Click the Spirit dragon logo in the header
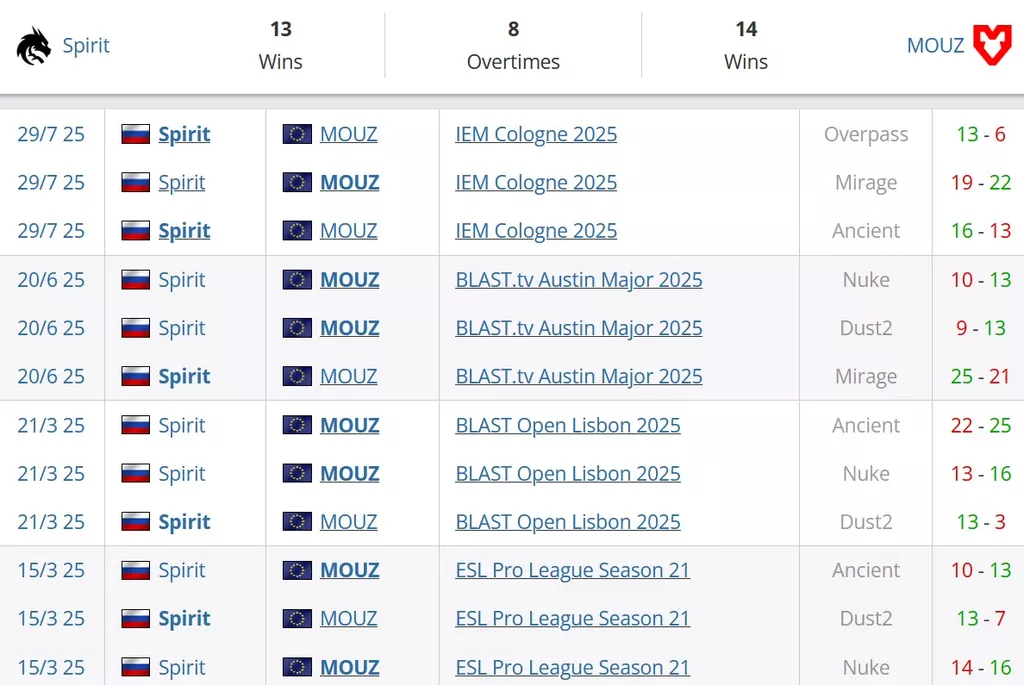Screen dimensions: 1024x685 pyautogui.click(x=34, y=46)
